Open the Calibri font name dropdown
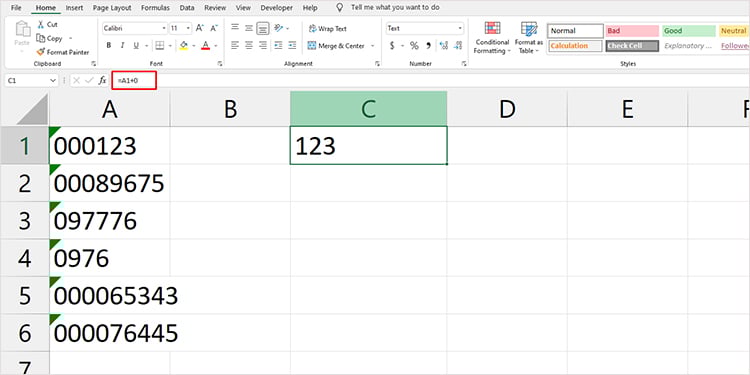Image resolution: width=750 pixels, height=375 pixels. pyautogui.click(x=163, y=29)
